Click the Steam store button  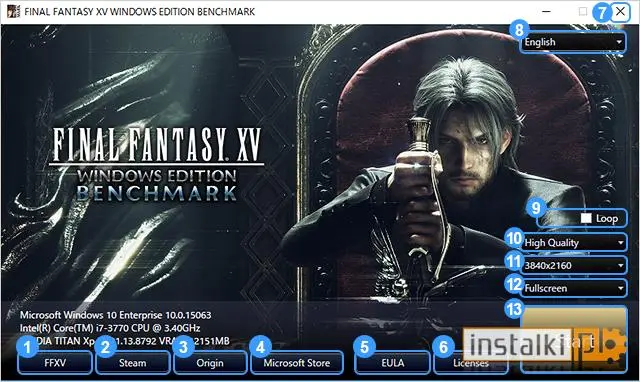[133, 362]
